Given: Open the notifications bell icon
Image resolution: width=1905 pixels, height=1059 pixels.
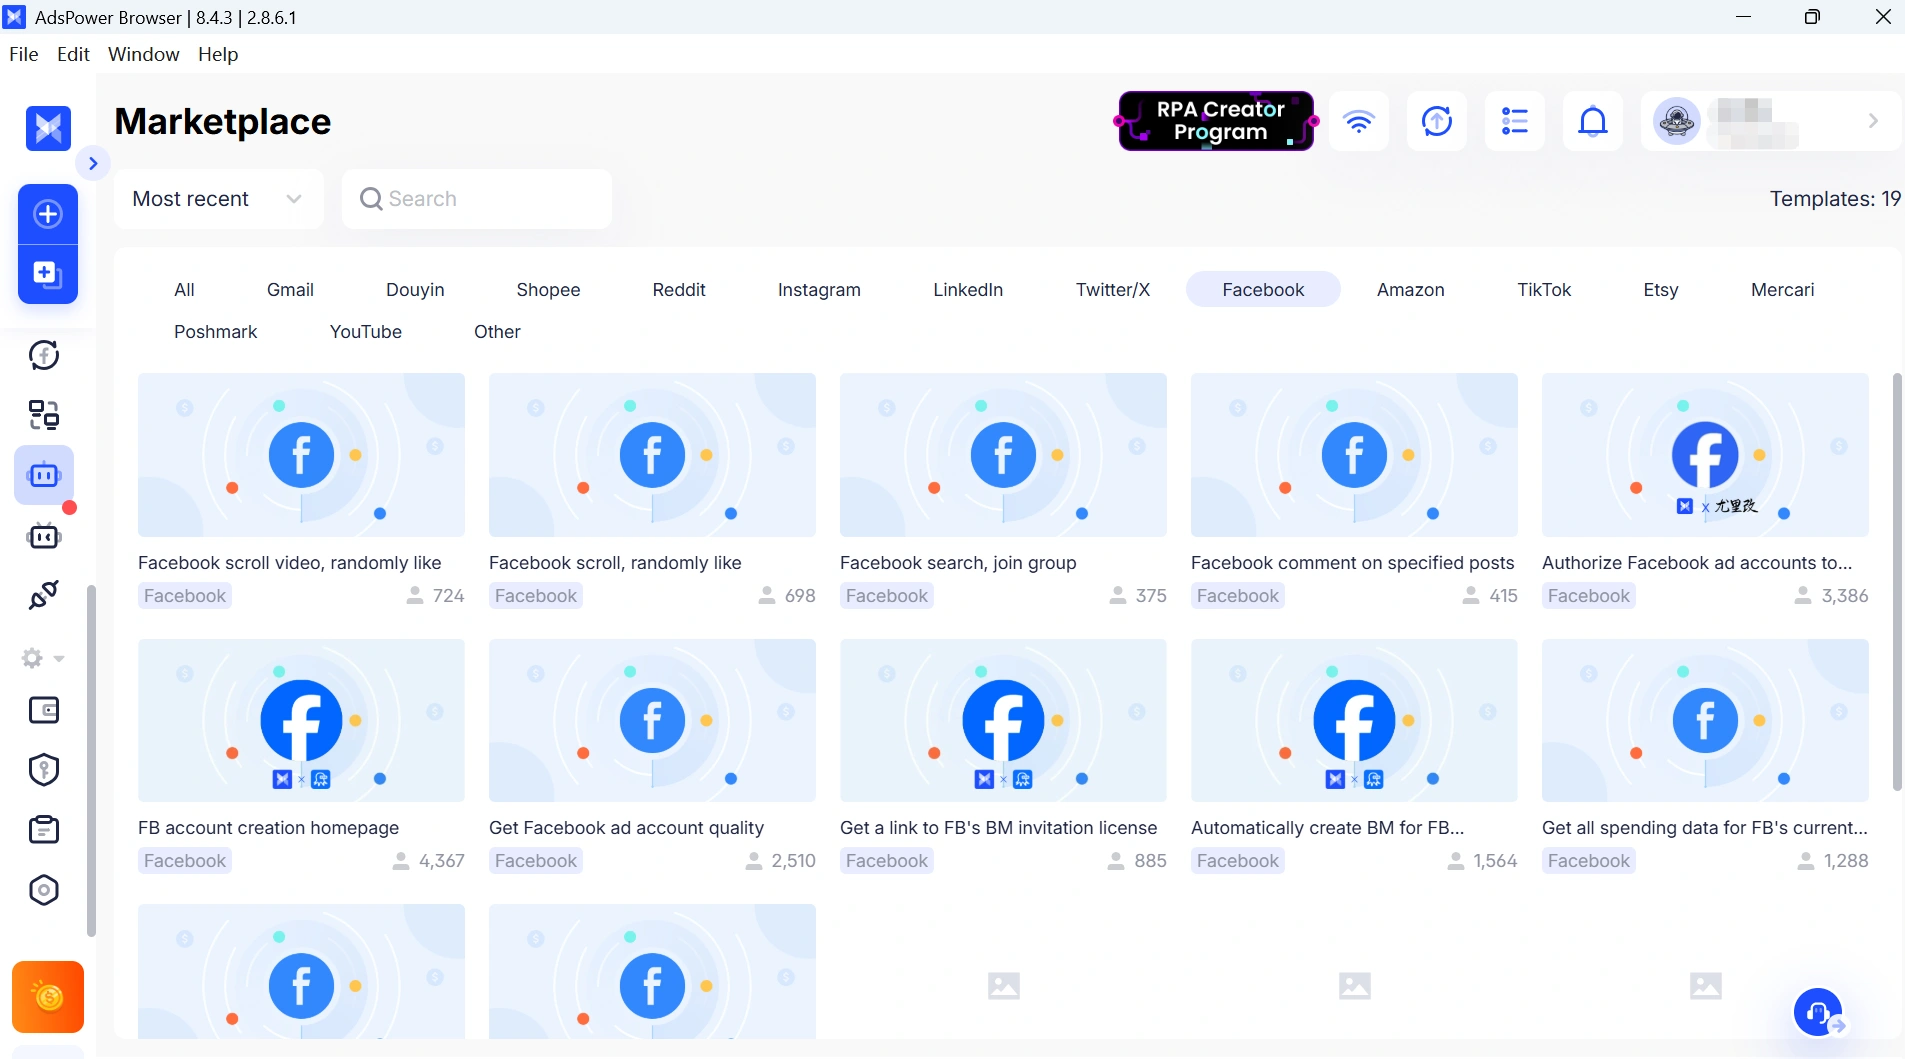Looking at the screenshot, I should pyautogui.click(x=1593, y=121).
